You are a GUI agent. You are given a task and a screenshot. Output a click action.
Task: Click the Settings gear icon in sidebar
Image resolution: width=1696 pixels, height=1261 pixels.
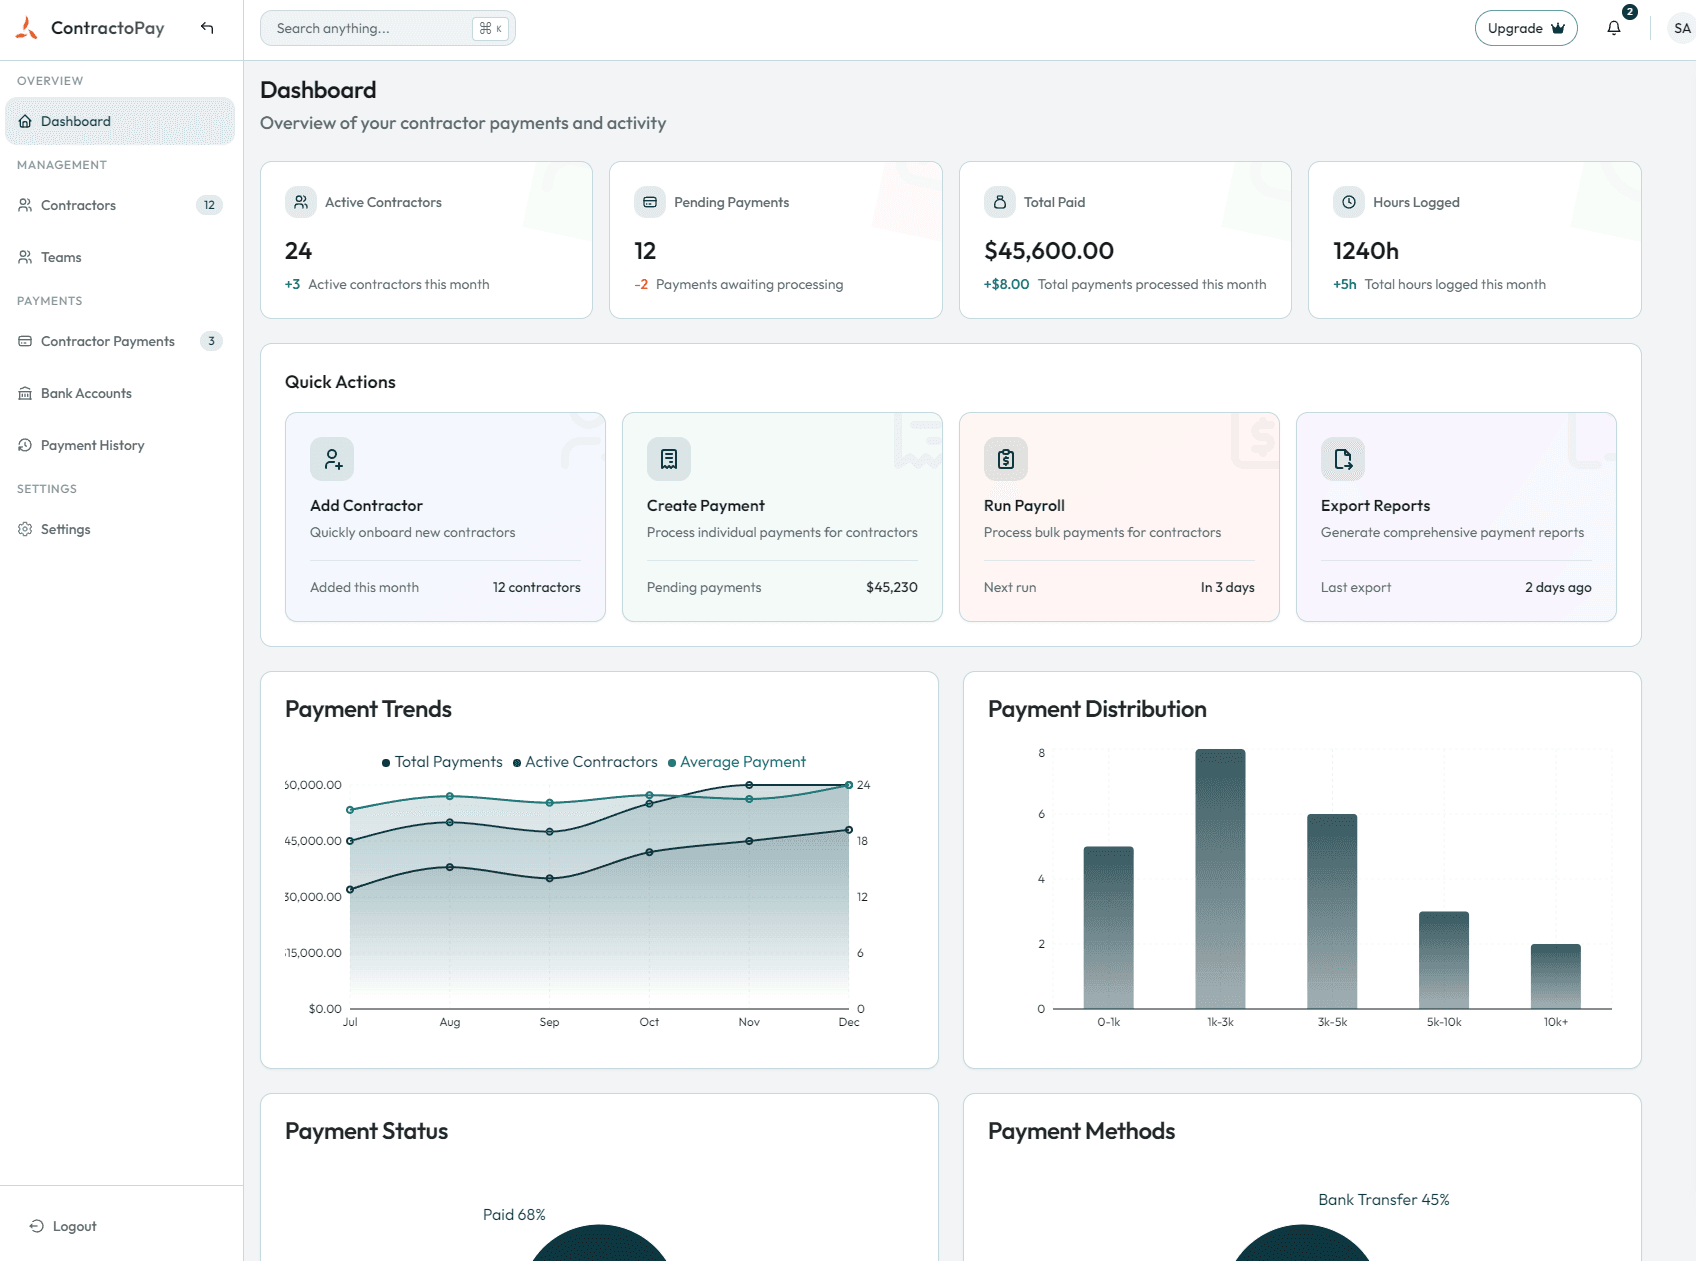(x=25, y=529)
